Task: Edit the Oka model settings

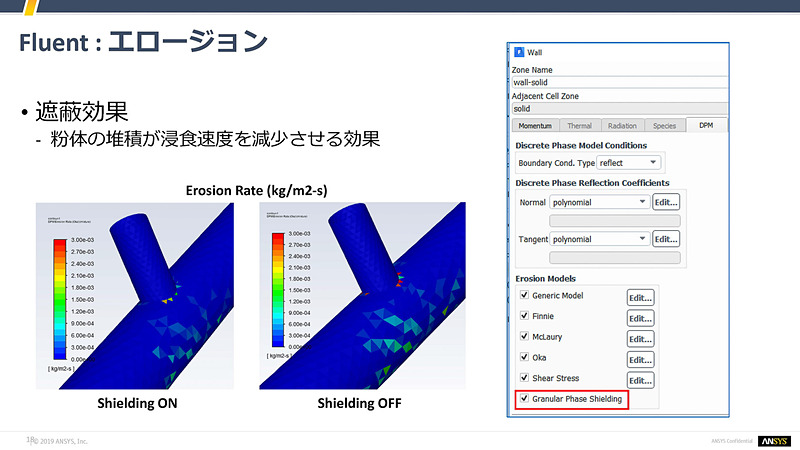Action: (x=640, y=360)
